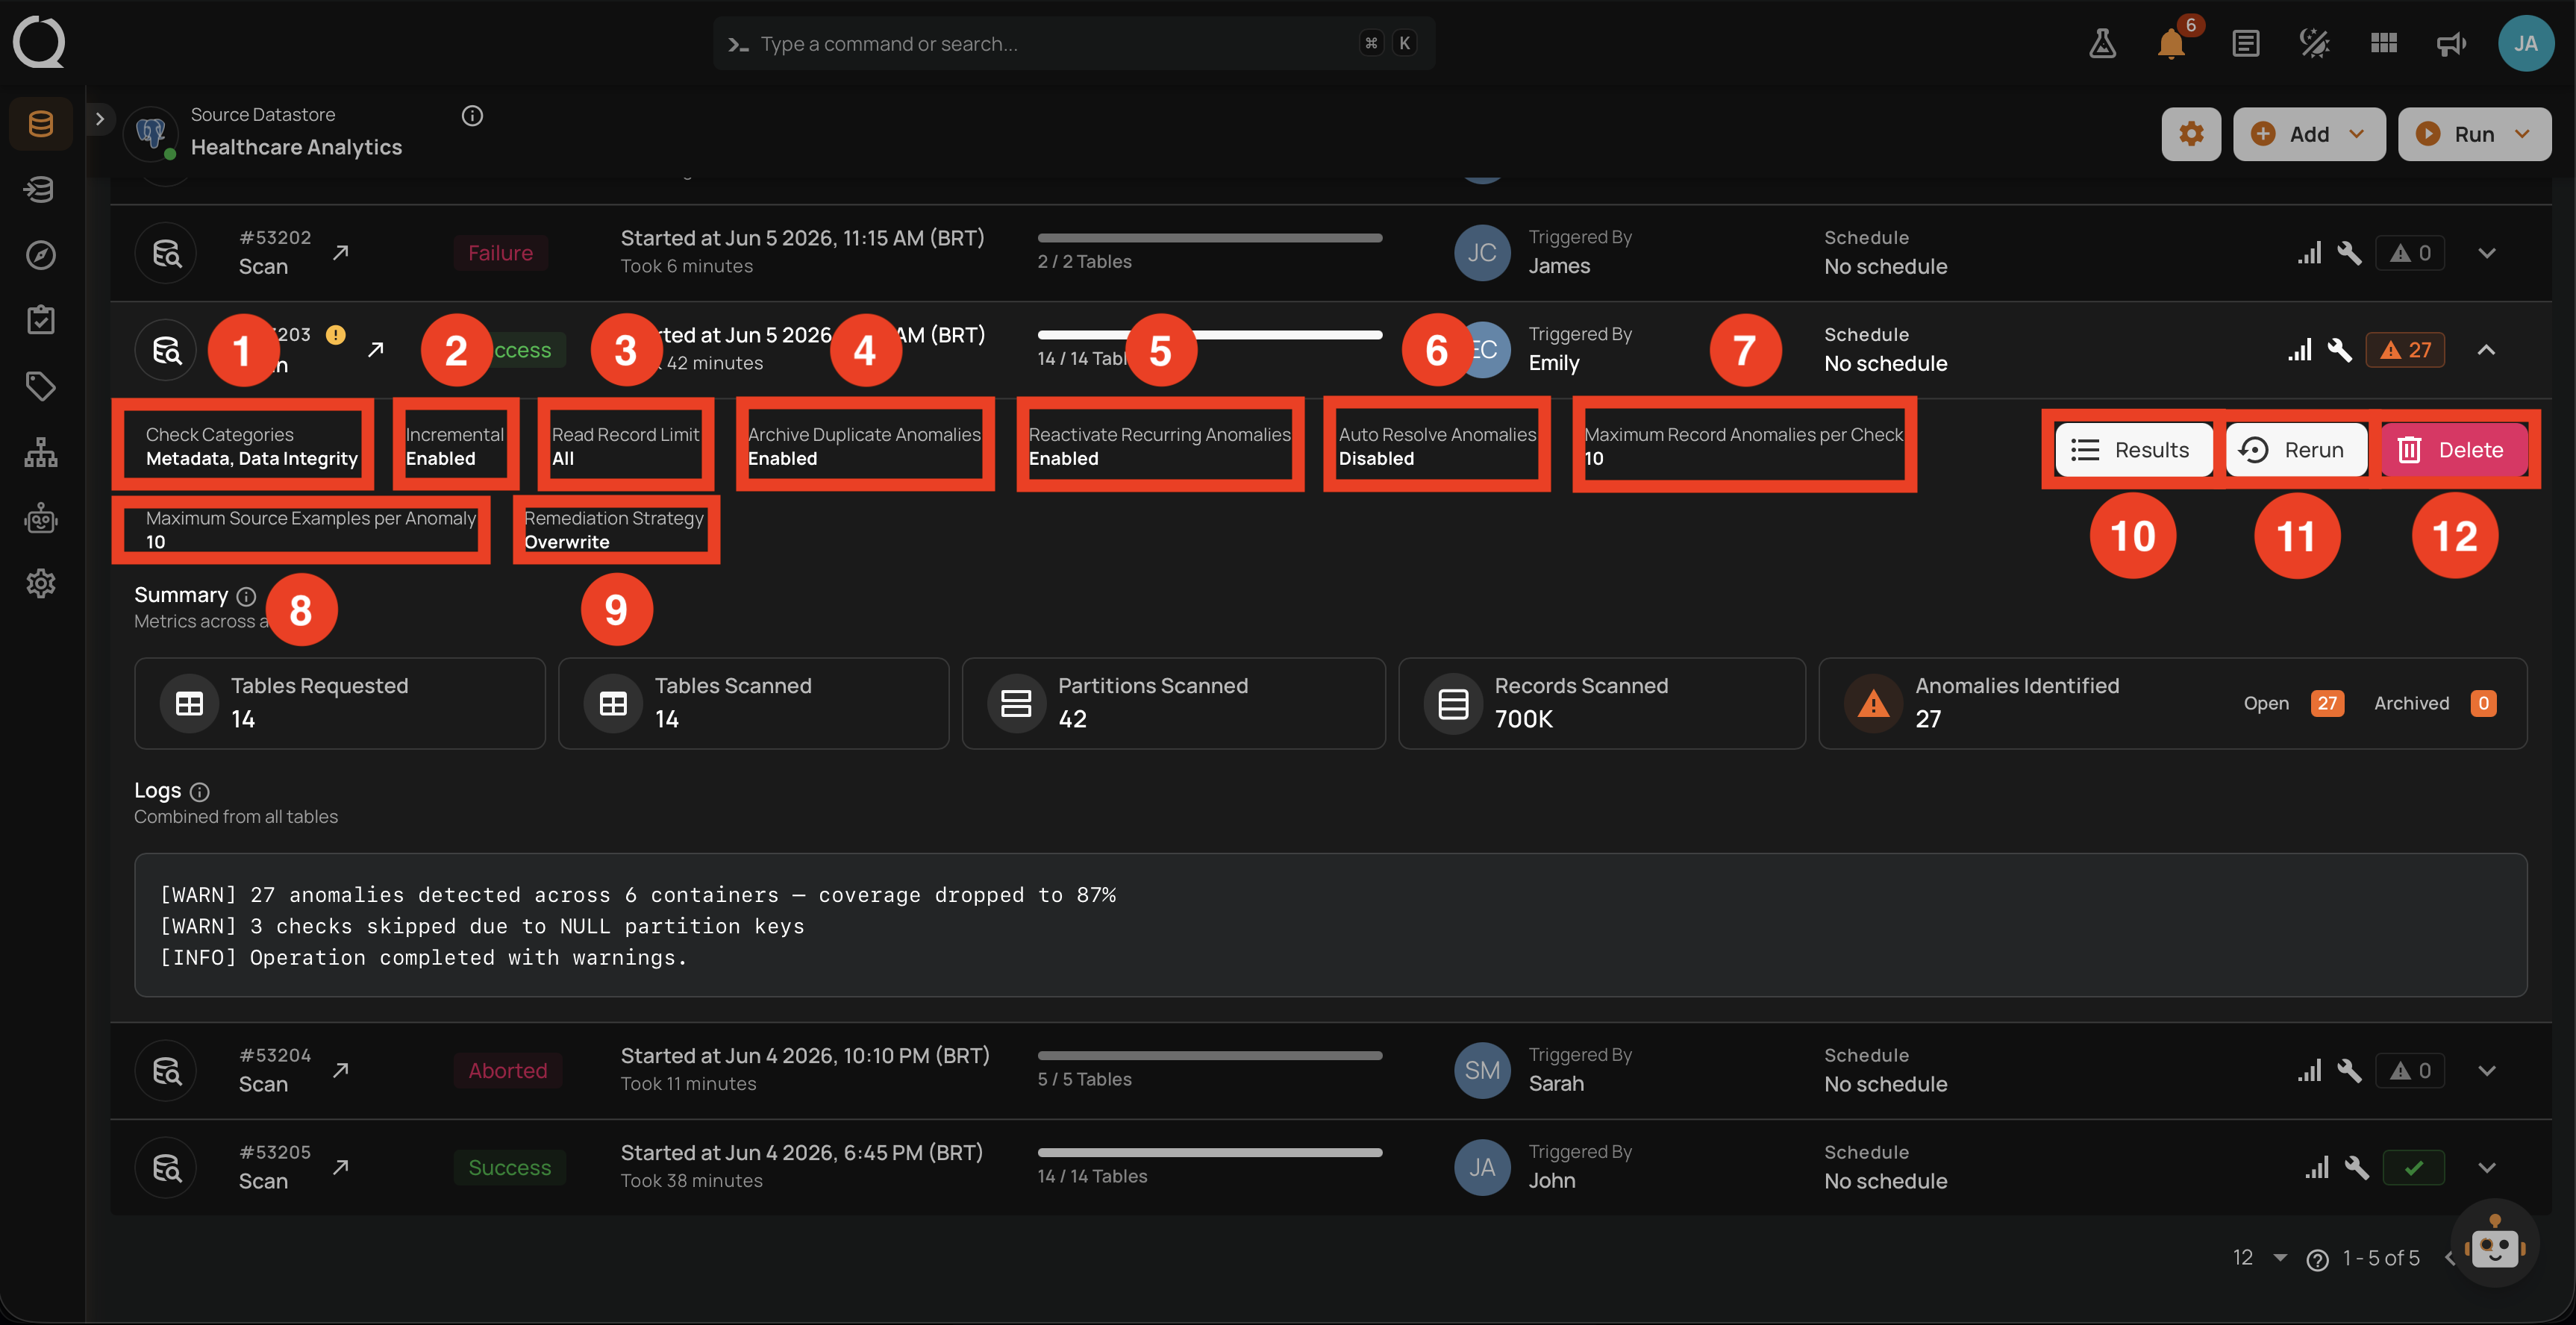Click the log output text area

coord(1330,925)
